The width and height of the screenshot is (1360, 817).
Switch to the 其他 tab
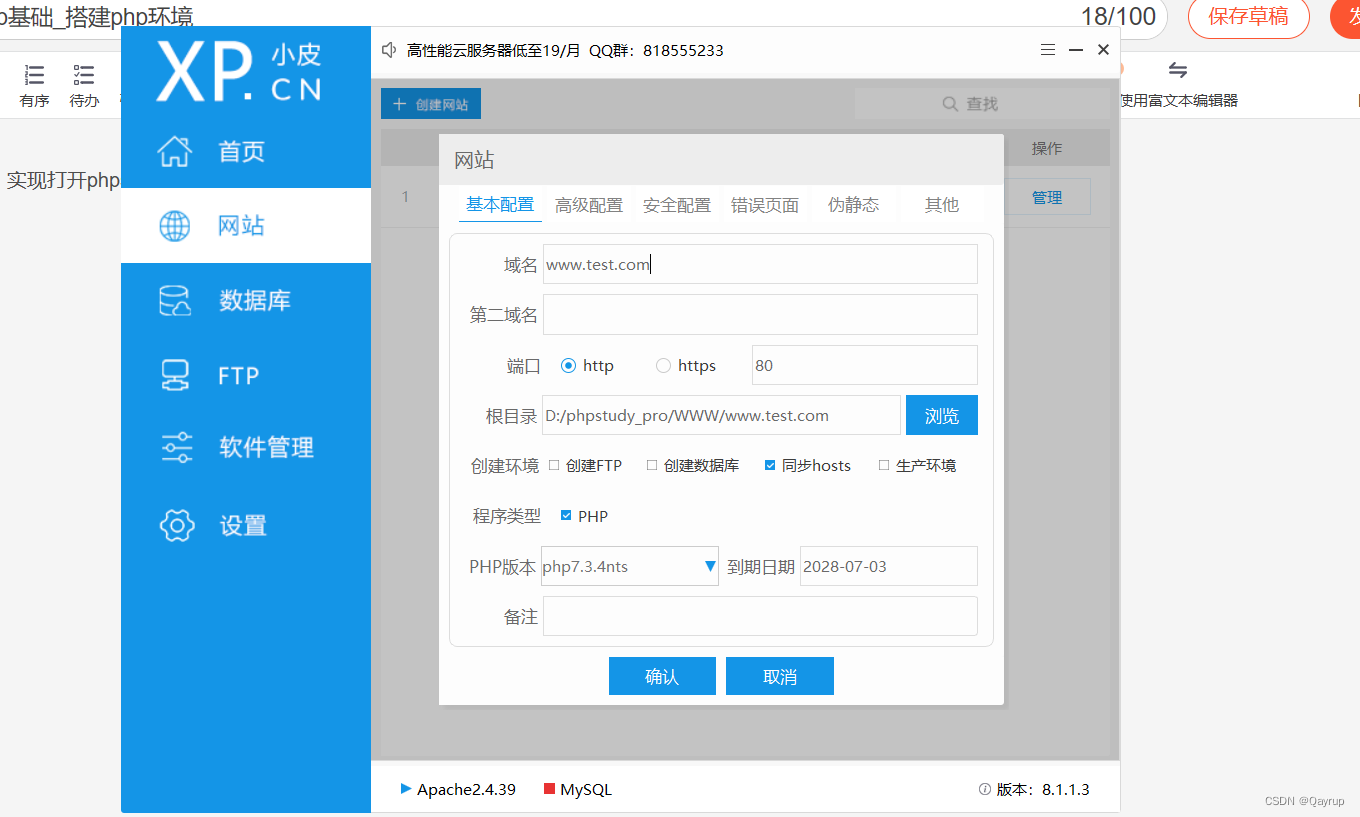942,205
